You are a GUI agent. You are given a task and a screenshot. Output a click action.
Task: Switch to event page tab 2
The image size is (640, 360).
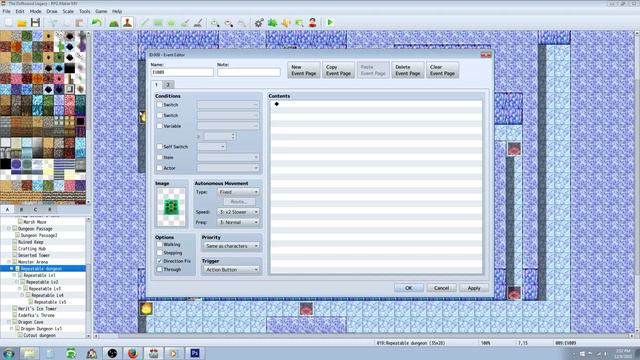pos(168,84)
